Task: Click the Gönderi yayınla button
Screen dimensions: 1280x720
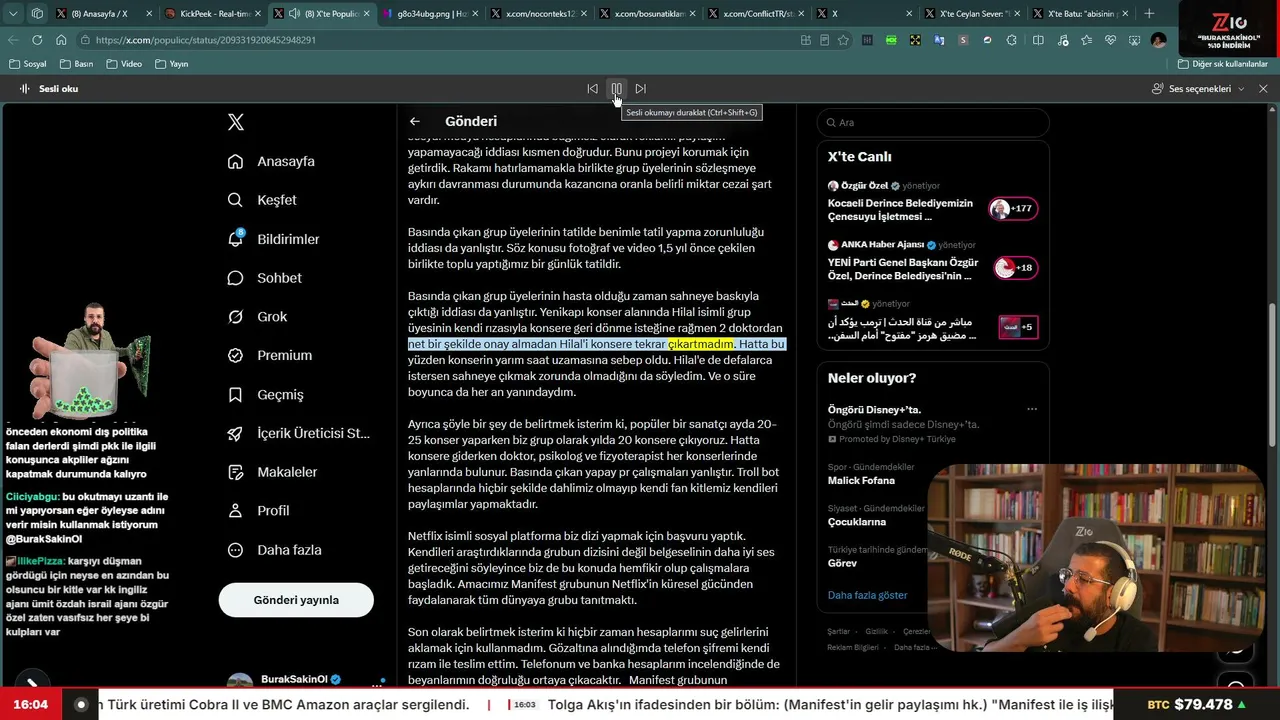Action: pos(296,600)
